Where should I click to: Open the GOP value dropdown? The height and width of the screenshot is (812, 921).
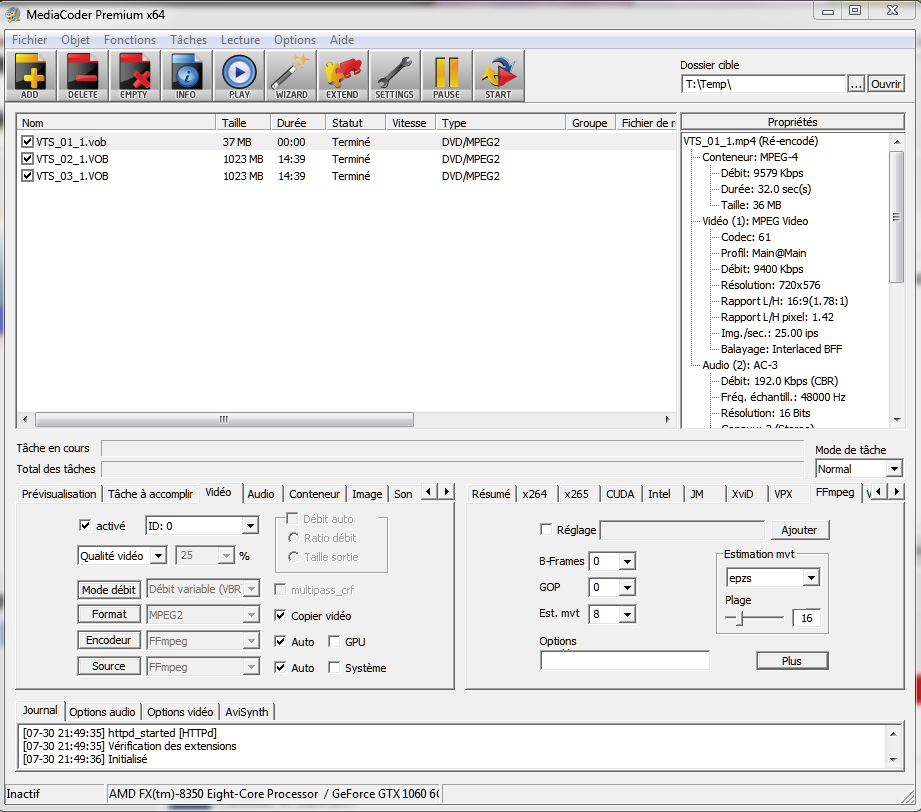pyautogui.click(x=627, y=587)
